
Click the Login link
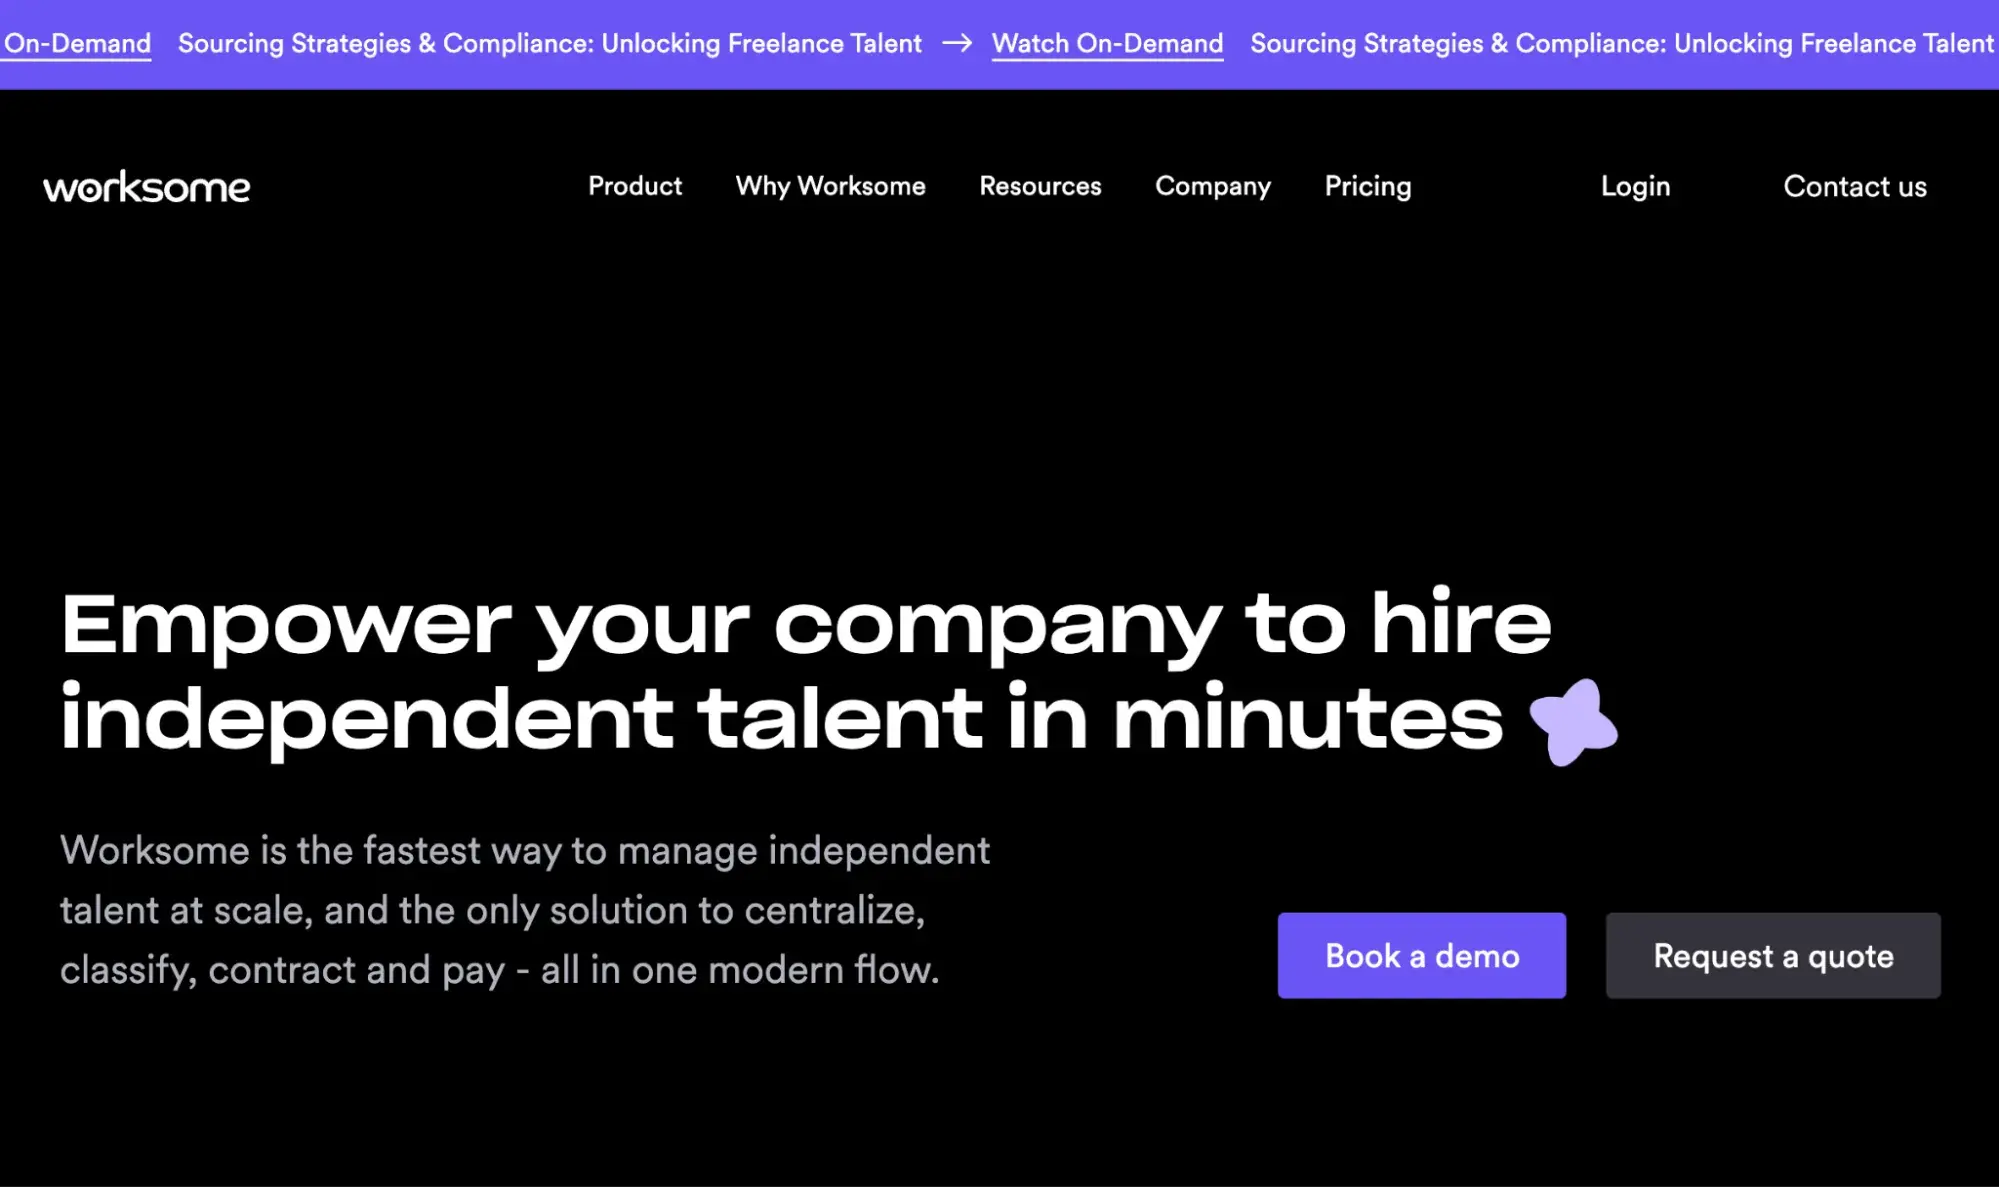[x=1635, y=185]
